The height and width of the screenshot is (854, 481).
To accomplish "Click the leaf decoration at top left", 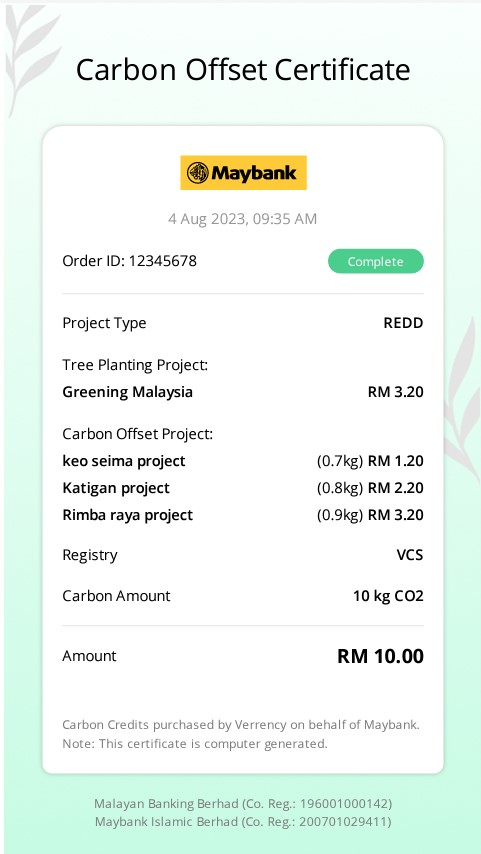I will [x=31, y=57].
